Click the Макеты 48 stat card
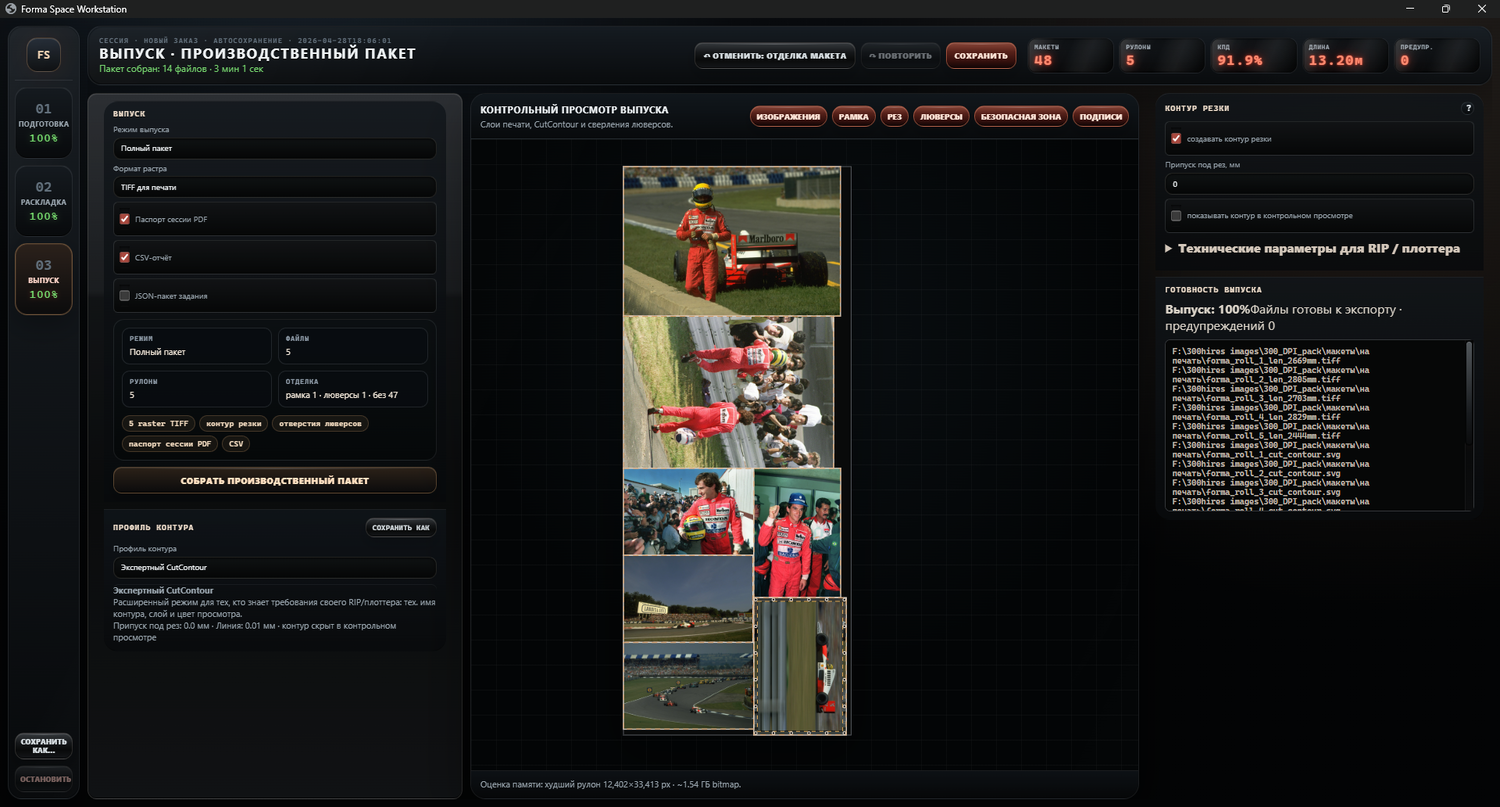The image size is (1500, 807). 1070,56
